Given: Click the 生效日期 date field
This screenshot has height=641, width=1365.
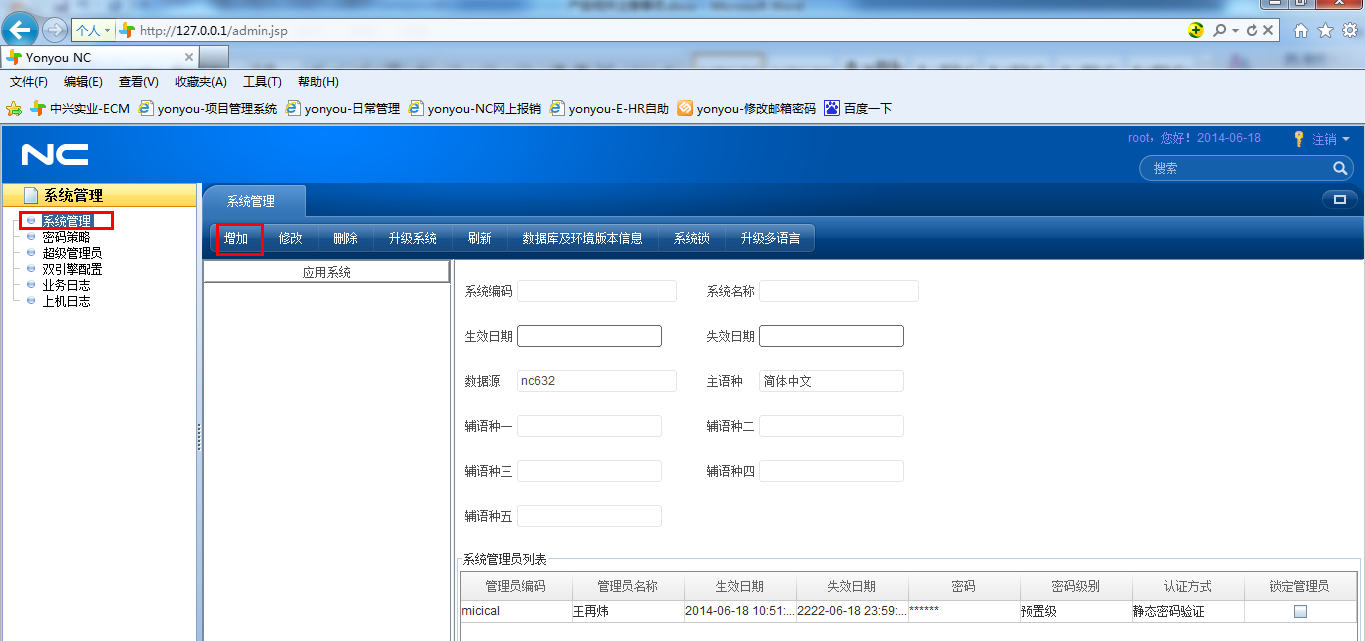Looking at the screenshot, I should 589,336.
